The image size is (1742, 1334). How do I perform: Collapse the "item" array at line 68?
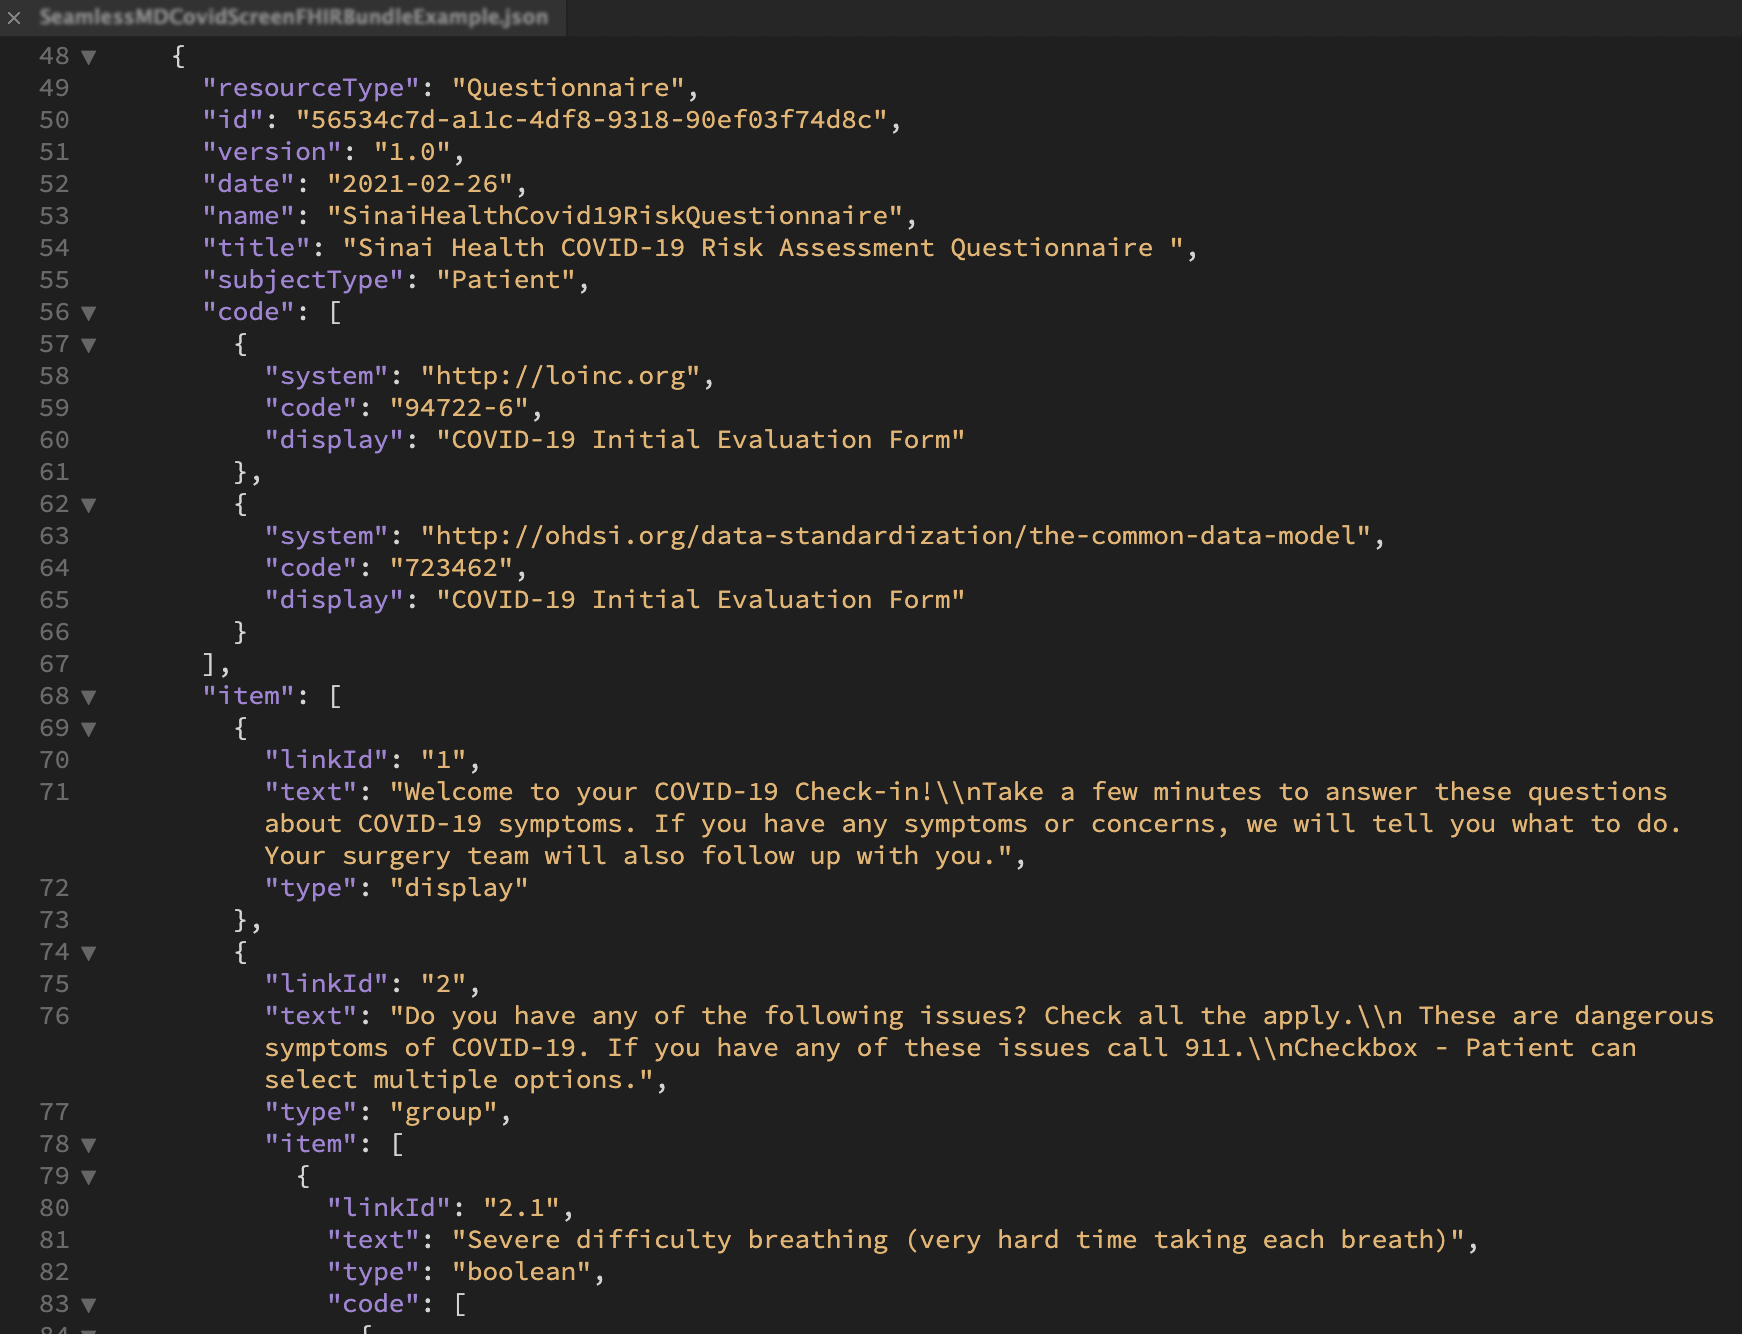(89, 697)
